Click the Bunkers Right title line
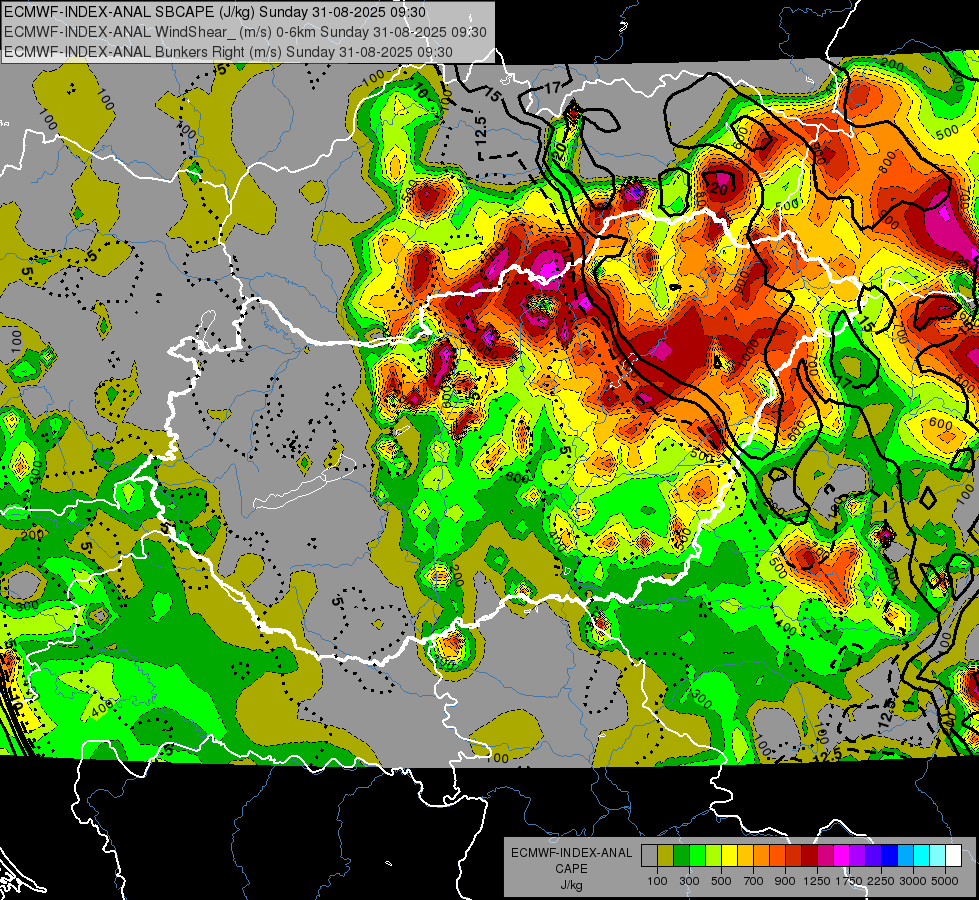 point(228,52)
